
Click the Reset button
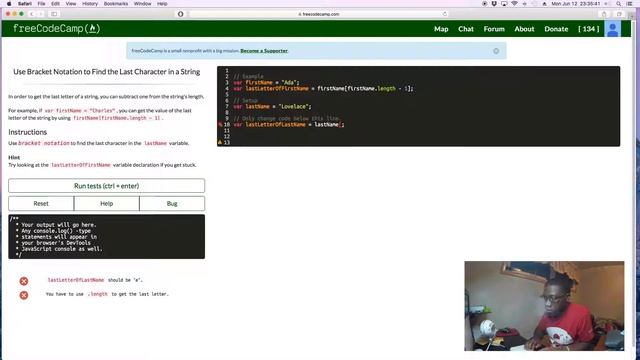point(41,203)
